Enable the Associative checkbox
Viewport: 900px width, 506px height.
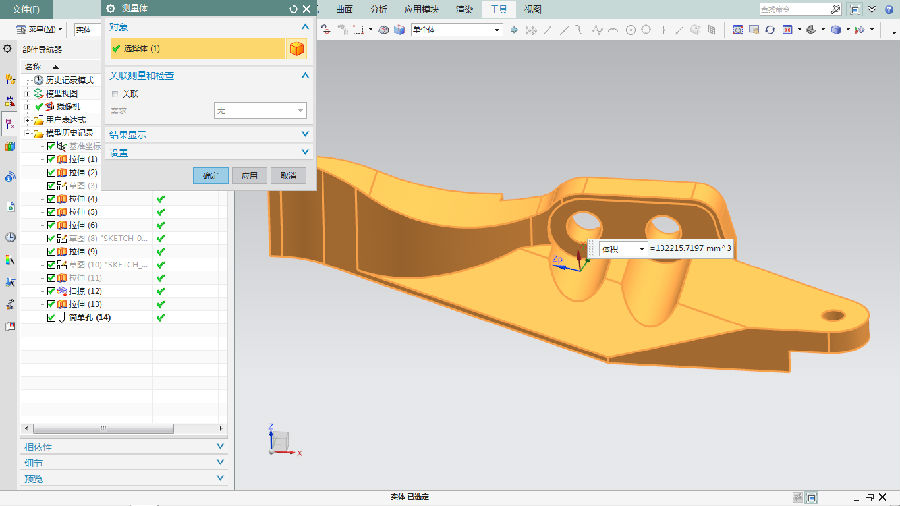pos(115,93)
